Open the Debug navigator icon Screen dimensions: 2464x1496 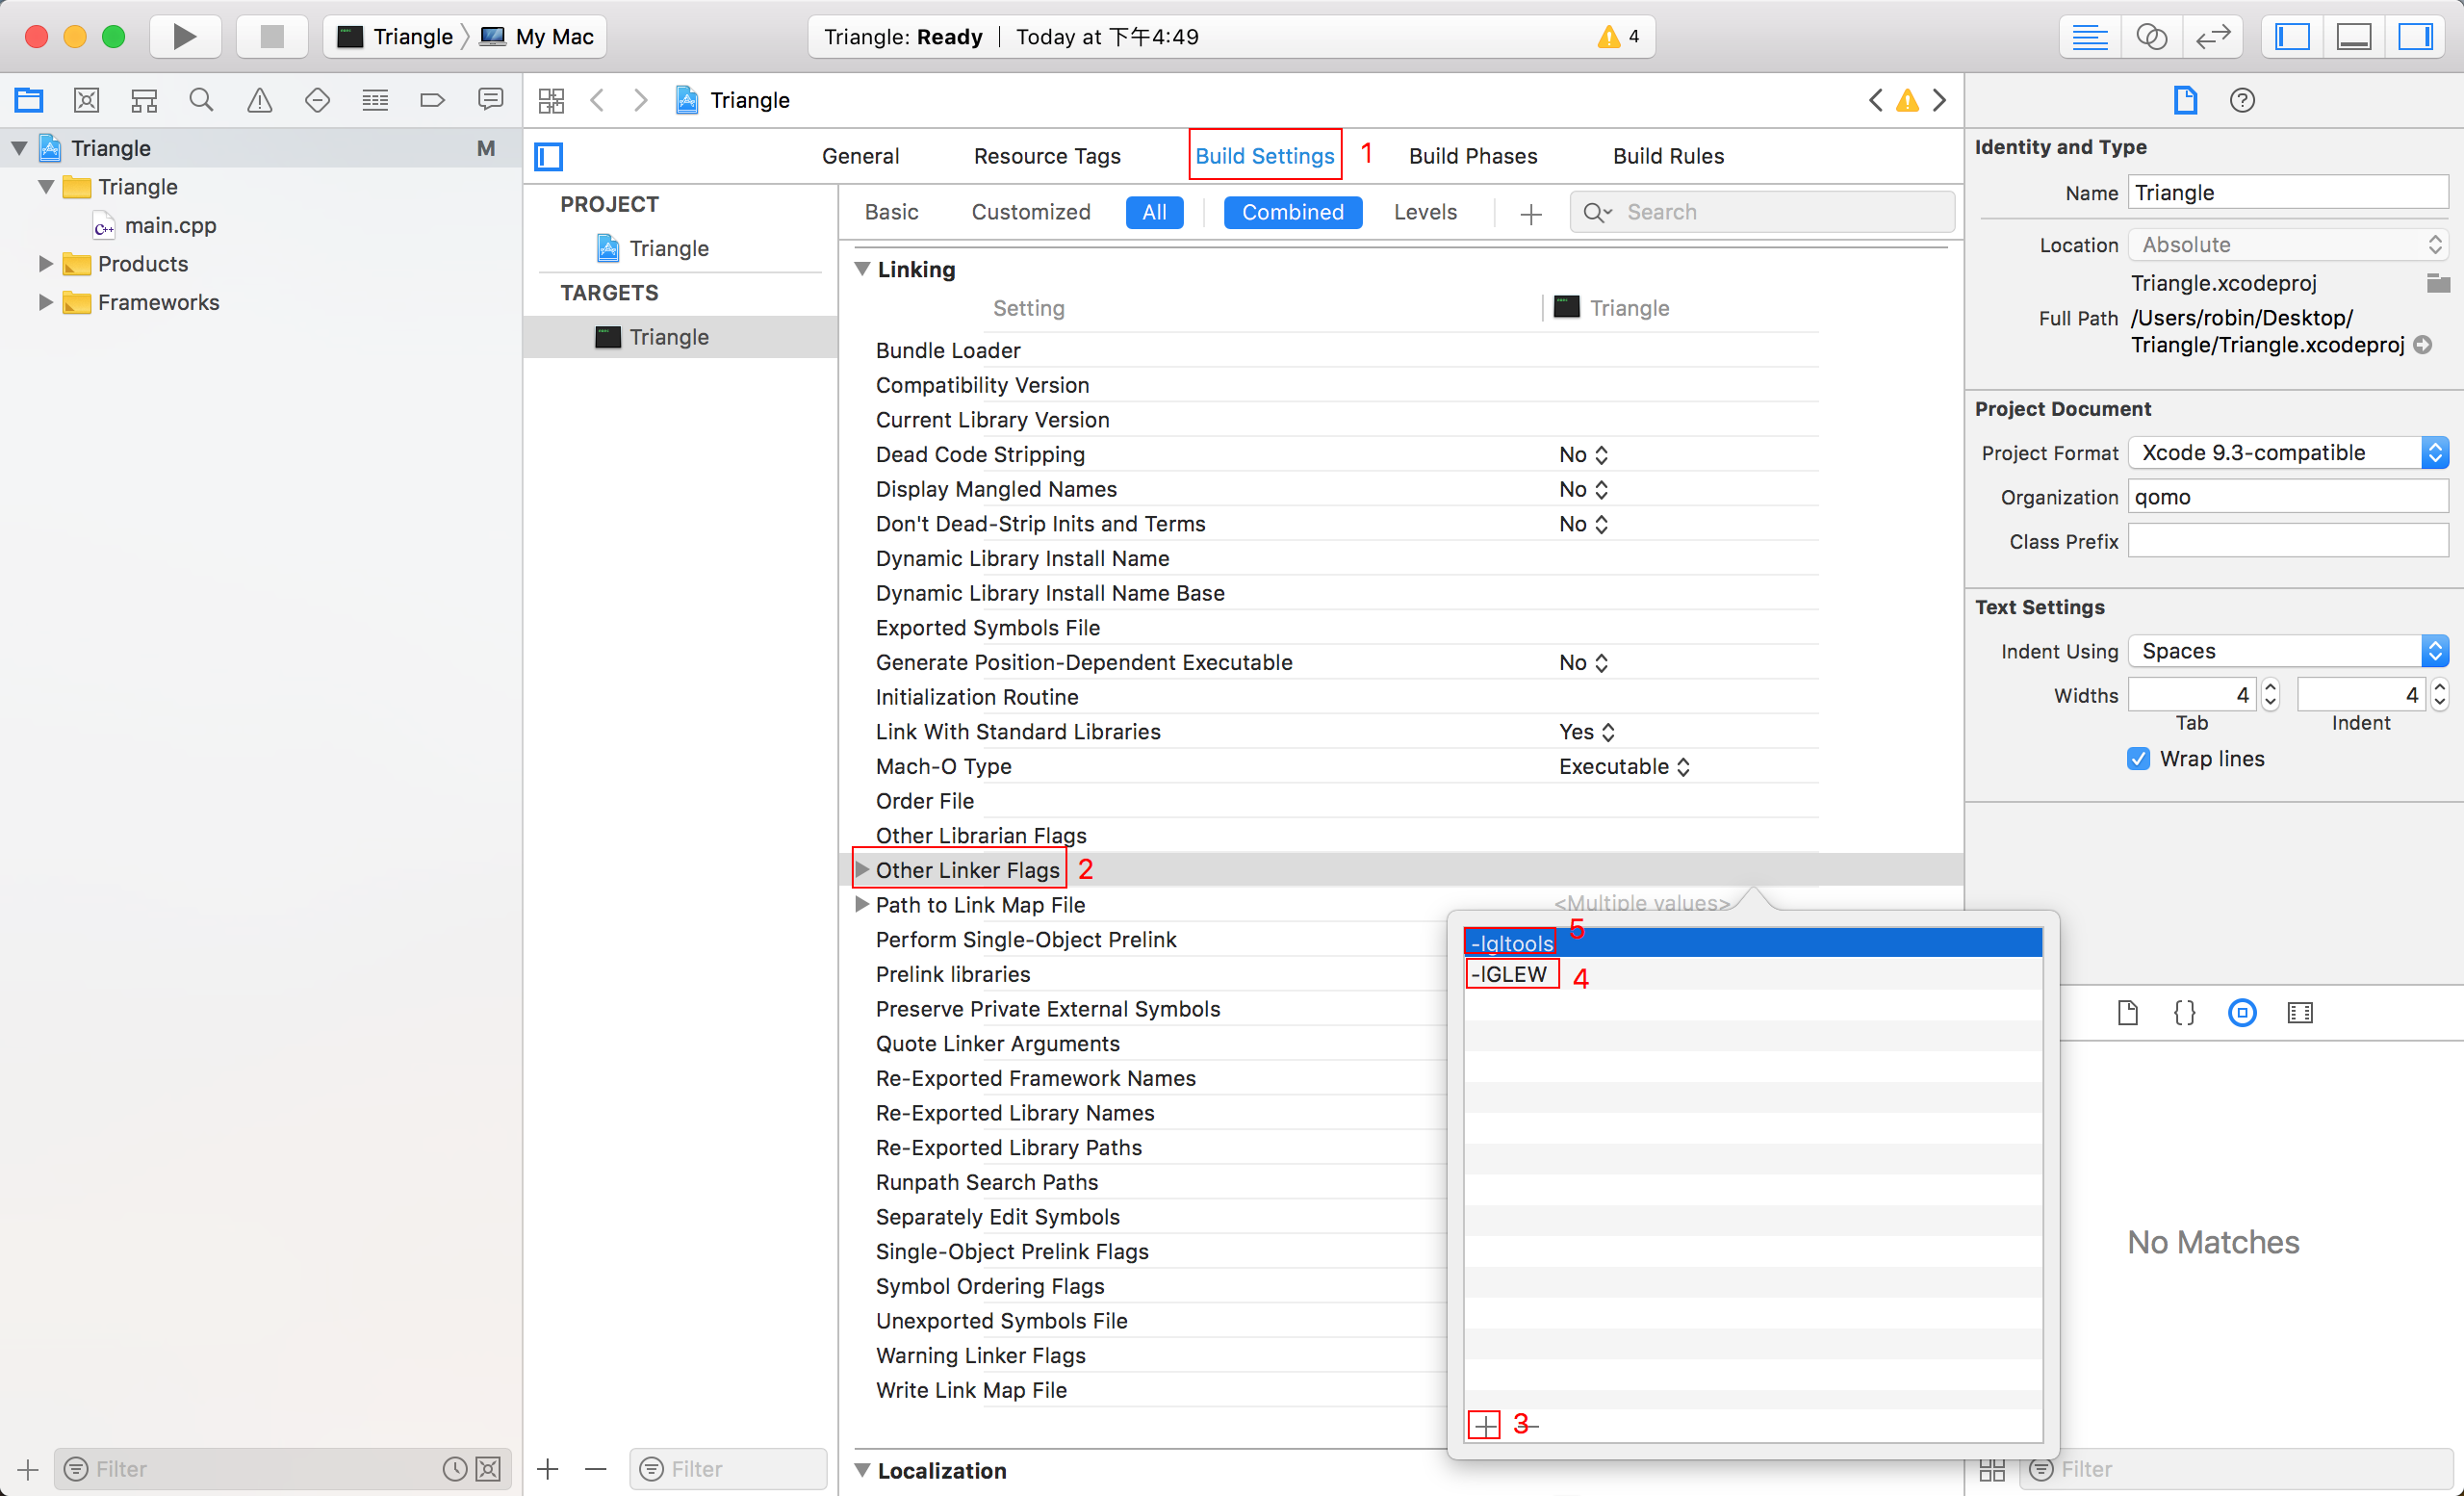[x=375, y=100]
